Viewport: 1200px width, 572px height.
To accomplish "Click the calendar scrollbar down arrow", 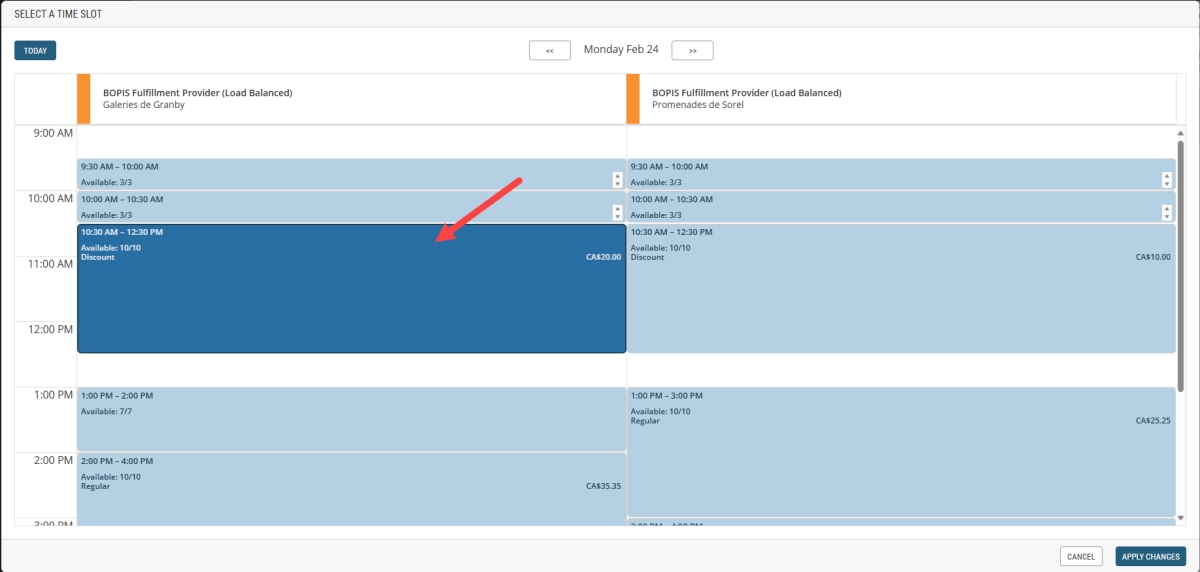I will coord(1180,518).
